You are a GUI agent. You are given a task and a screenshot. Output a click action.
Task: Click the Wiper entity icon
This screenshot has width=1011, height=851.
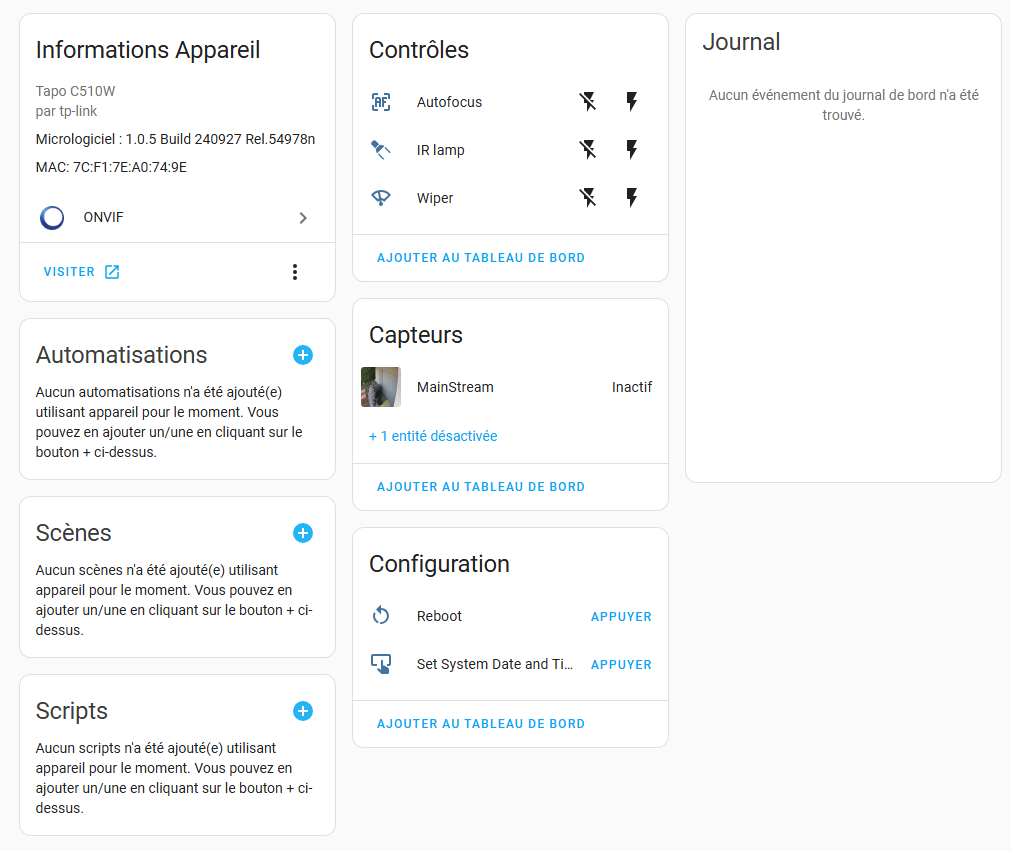click(380, 198)
